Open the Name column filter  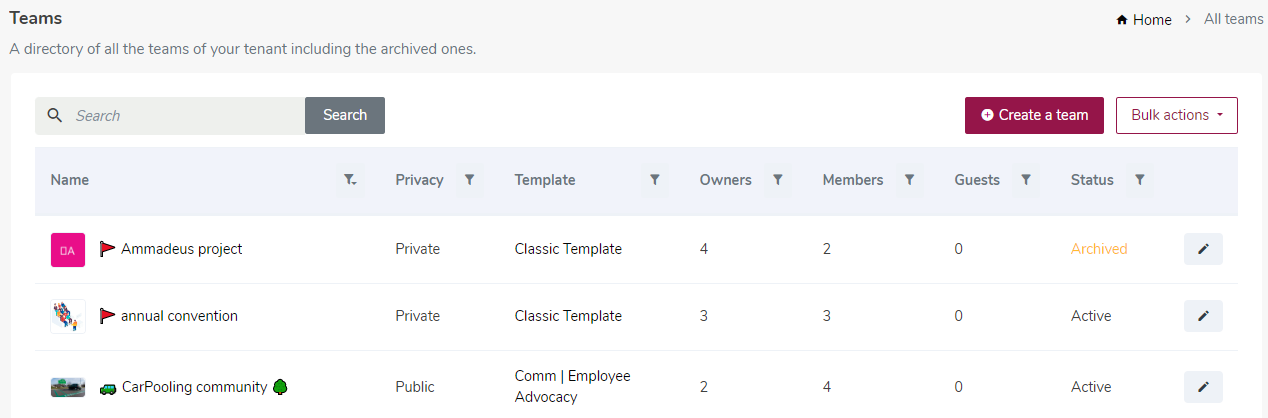coord(350,180)
